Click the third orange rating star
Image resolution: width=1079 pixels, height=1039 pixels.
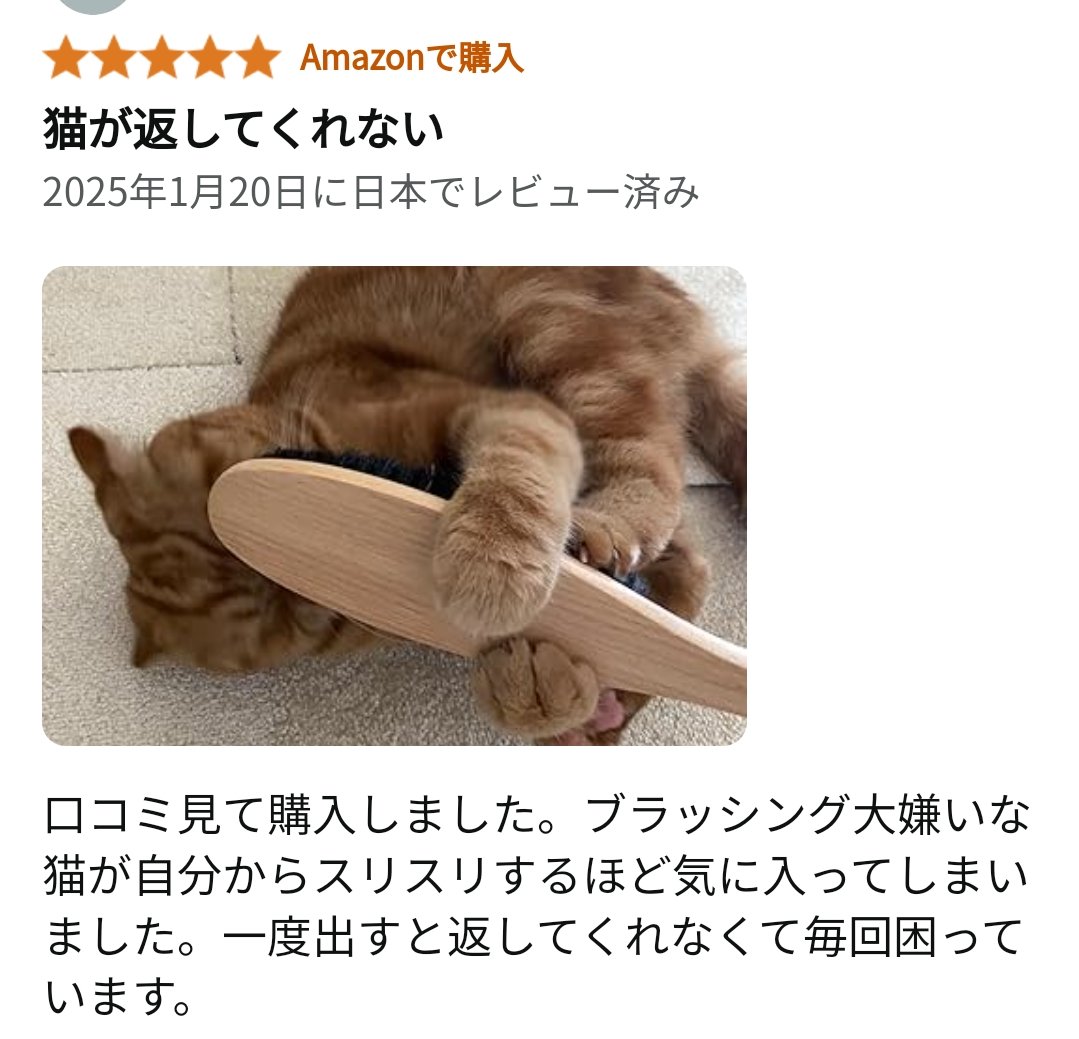click(162, 57)
